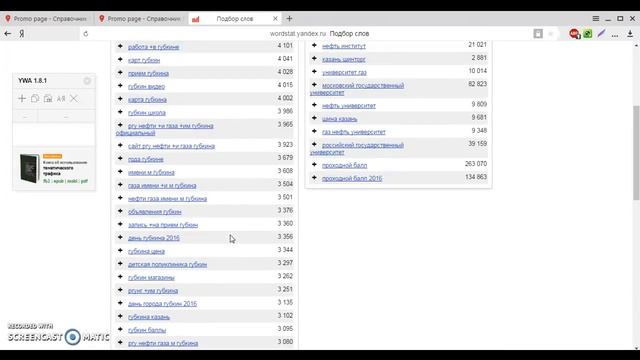Click the scrollbar down arrow
The height and width of the screenshot is (360, 640).
(636, 348)
